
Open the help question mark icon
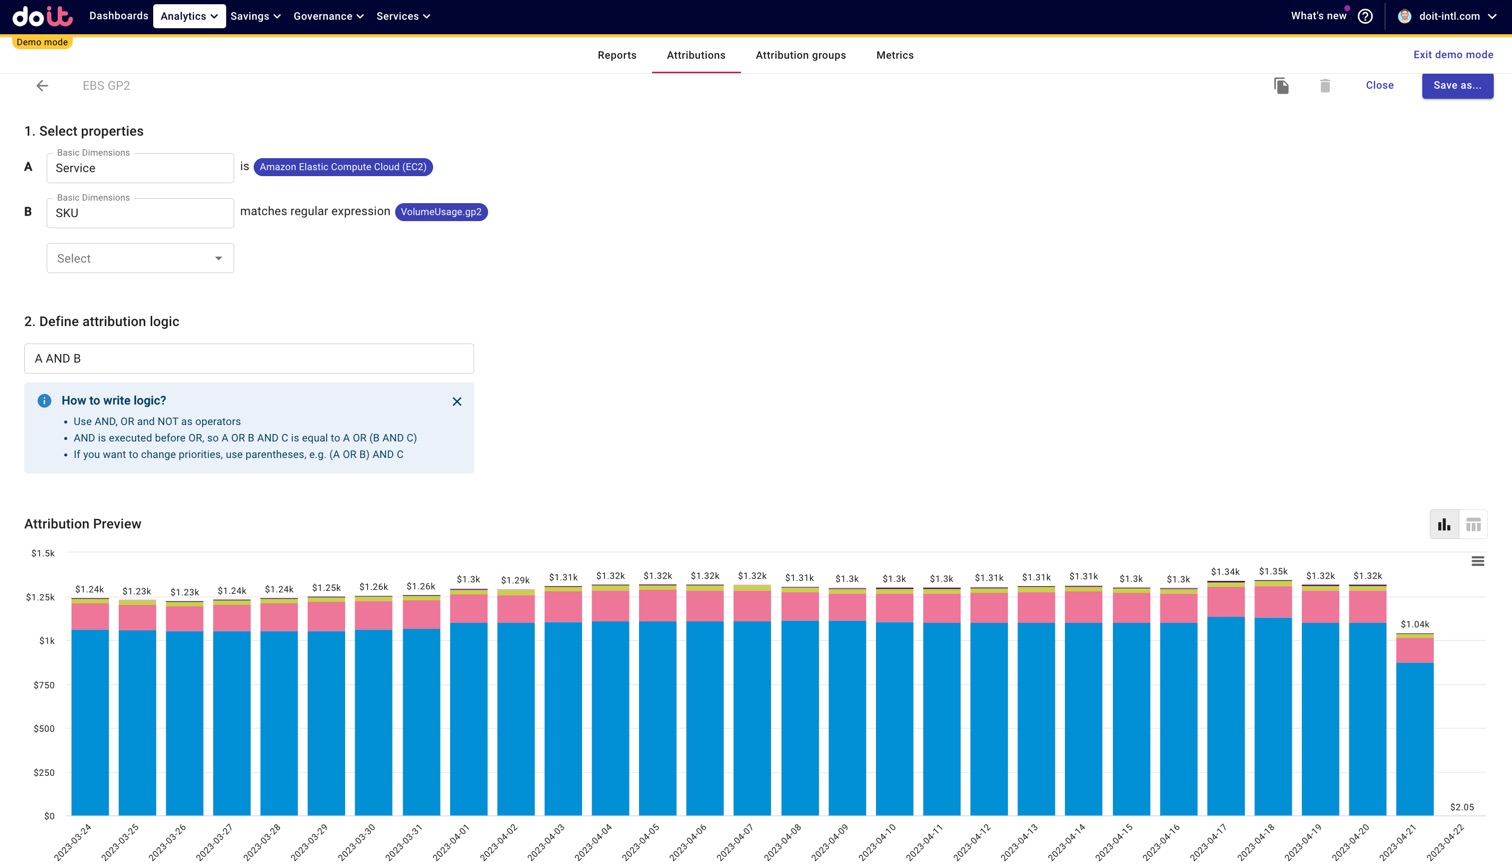pos(1365,16)
